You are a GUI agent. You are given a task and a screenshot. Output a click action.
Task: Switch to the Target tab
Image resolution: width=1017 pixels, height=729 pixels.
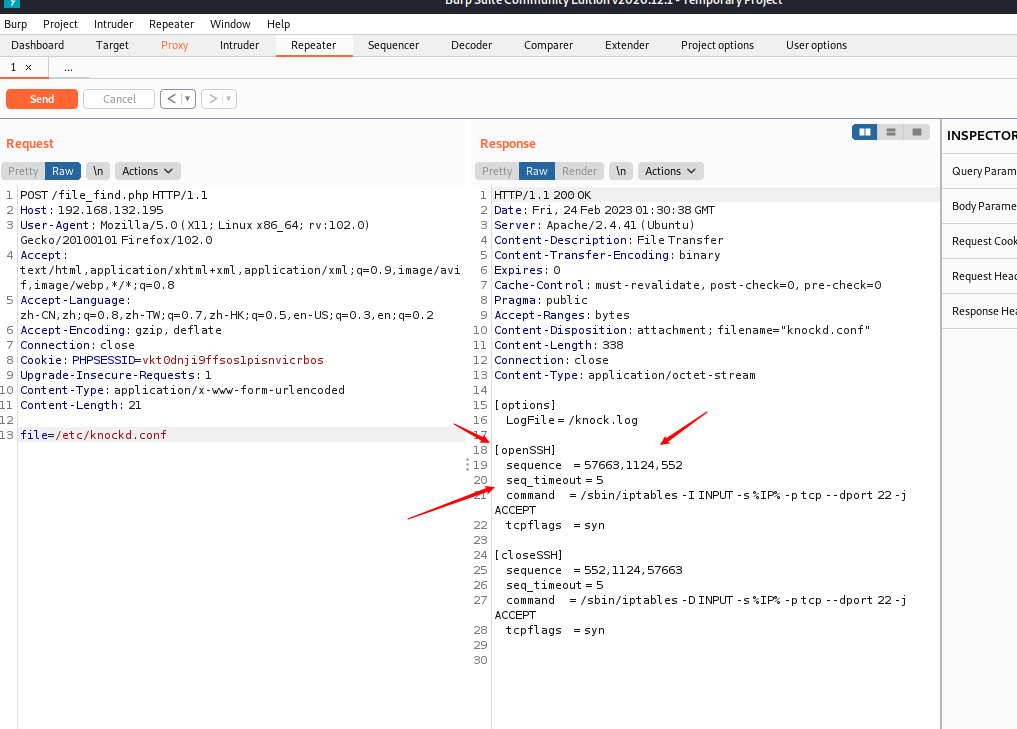pyautogui.click(x=112, y=45)
